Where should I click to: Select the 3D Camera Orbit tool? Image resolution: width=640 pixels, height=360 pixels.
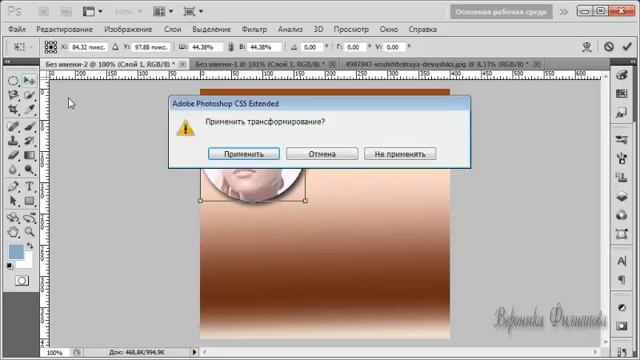(x=29, y=218)
